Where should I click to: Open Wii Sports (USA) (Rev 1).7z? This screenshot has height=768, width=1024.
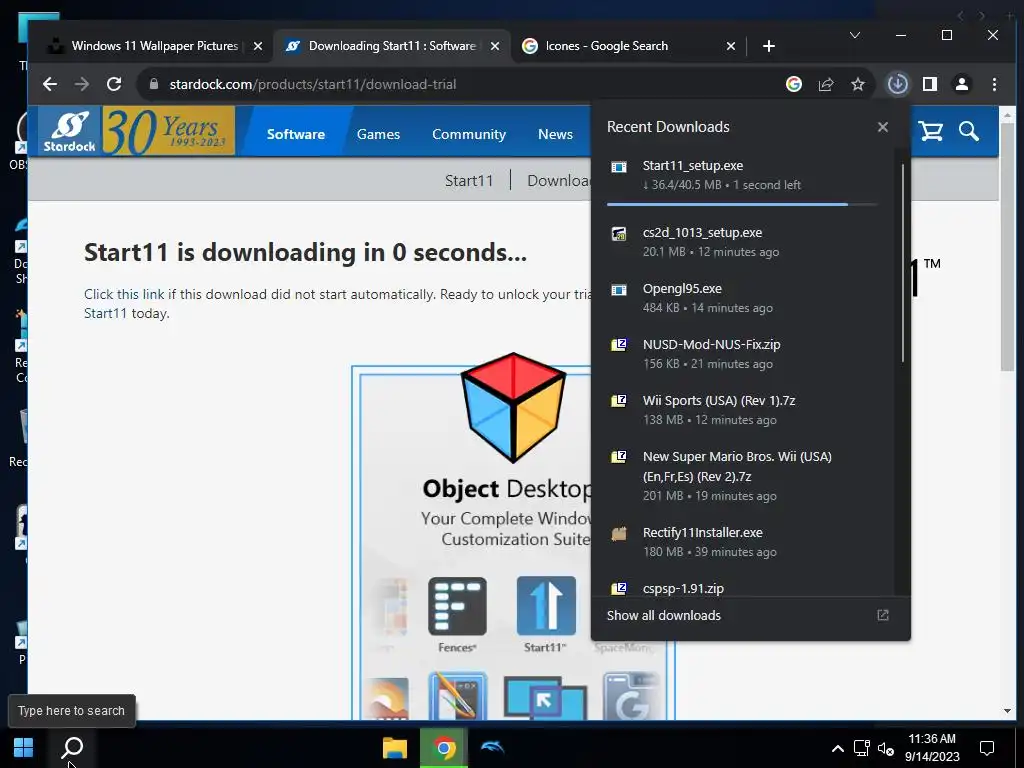pyautogui.click(x=744, y=410)
